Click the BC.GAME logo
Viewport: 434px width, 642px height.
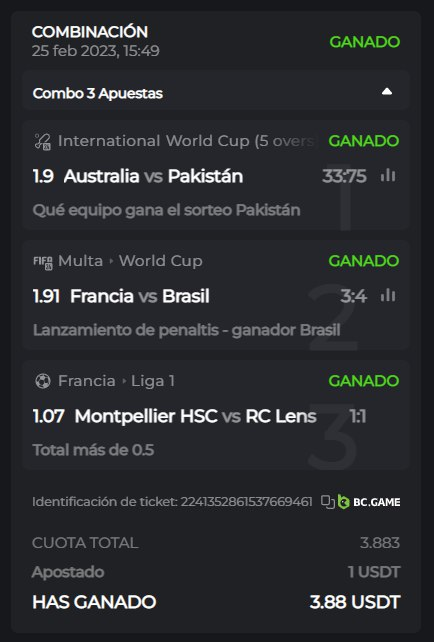pyautogui.click(x=369, y=502)
